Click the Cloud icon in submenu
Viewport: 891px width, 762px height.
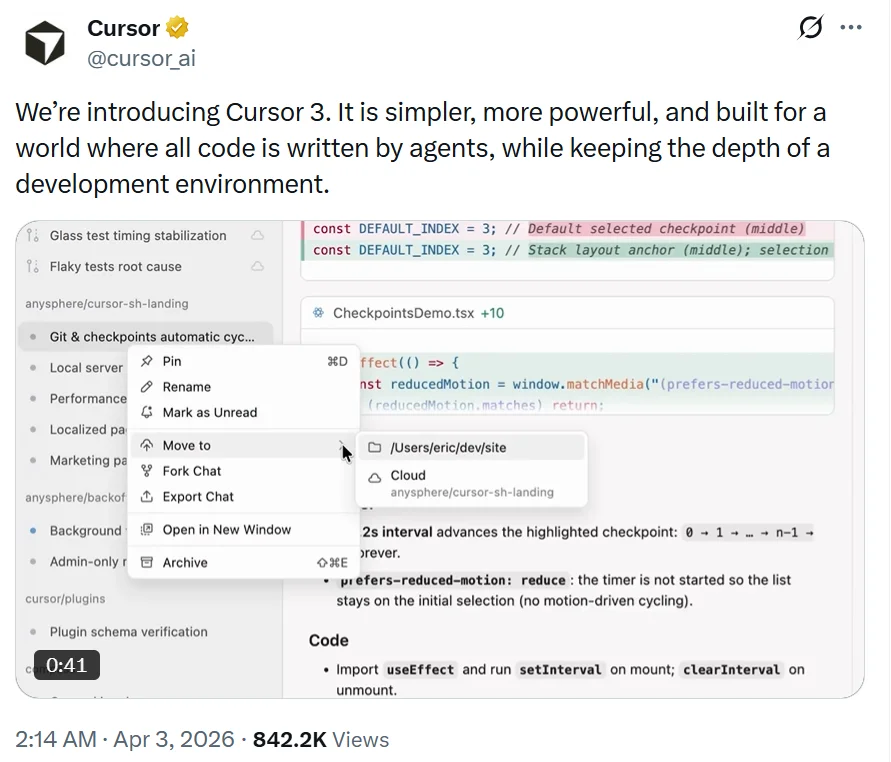coord(375,477)
